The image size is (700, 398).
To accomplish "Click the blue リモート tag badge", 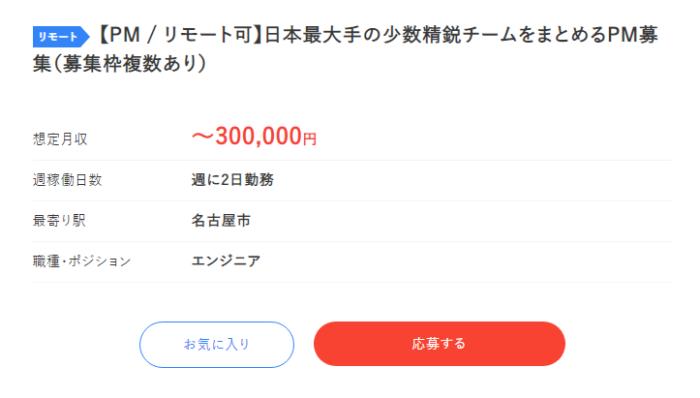I will 61,37.
